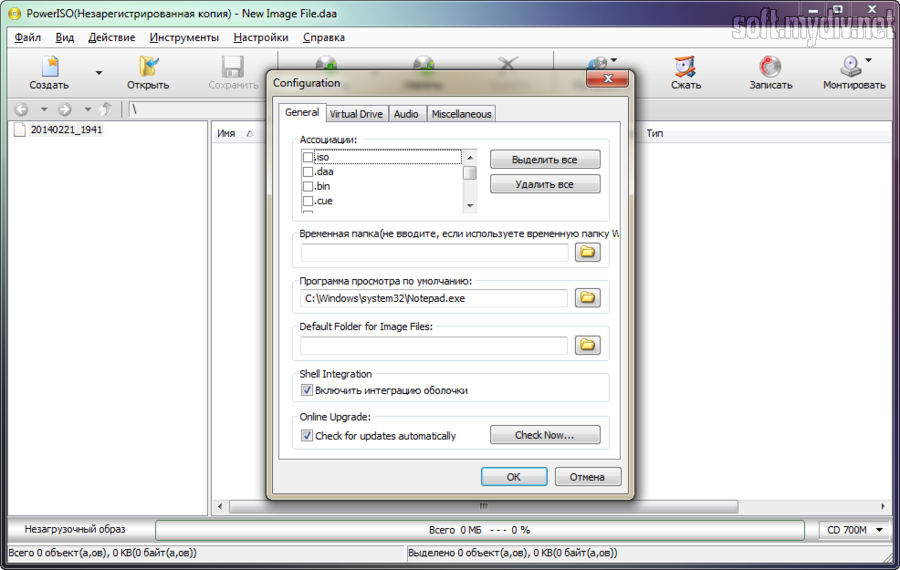Disable Включить интеграцию оболочки checkbox
The height and width of the screenshot is (570, 900).
pos(307,390)
